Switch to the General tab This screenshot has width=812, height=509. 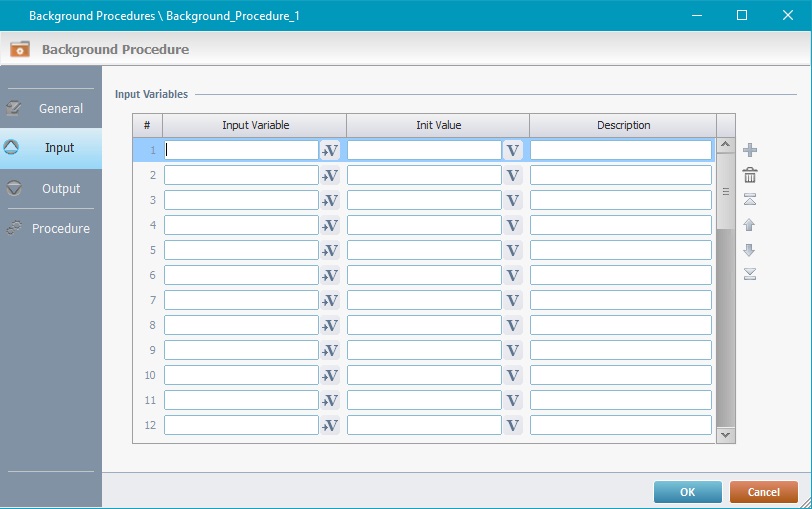(x=60, y=108)
